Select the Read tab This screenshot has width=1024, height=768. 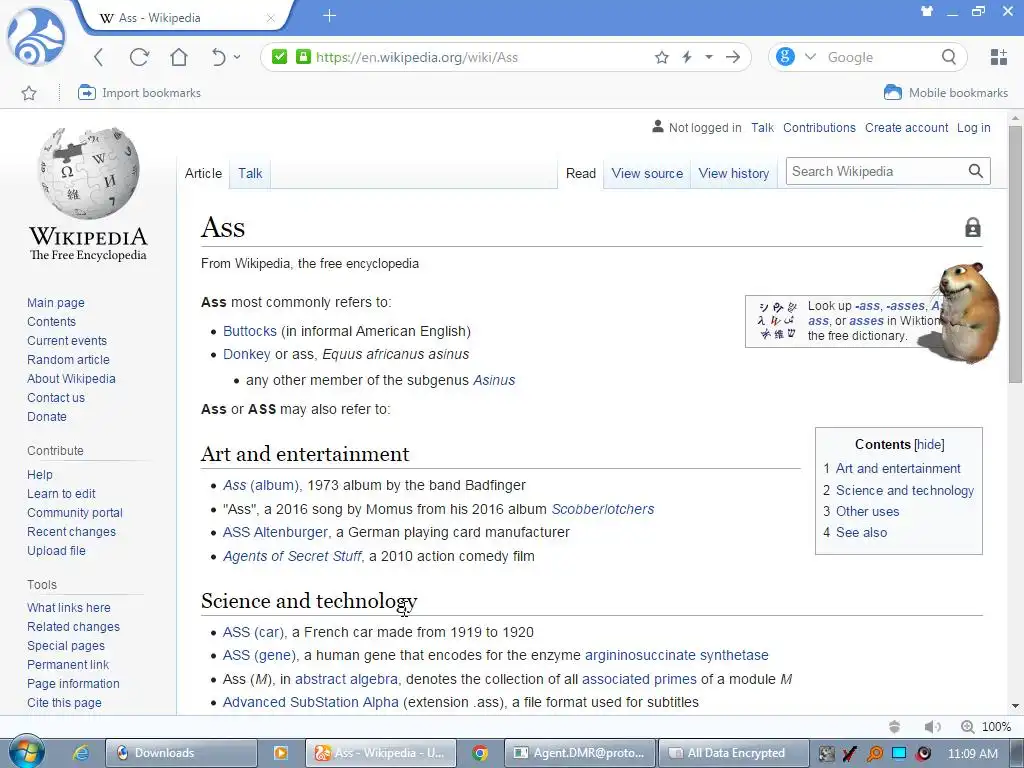(x=581, y=174)
